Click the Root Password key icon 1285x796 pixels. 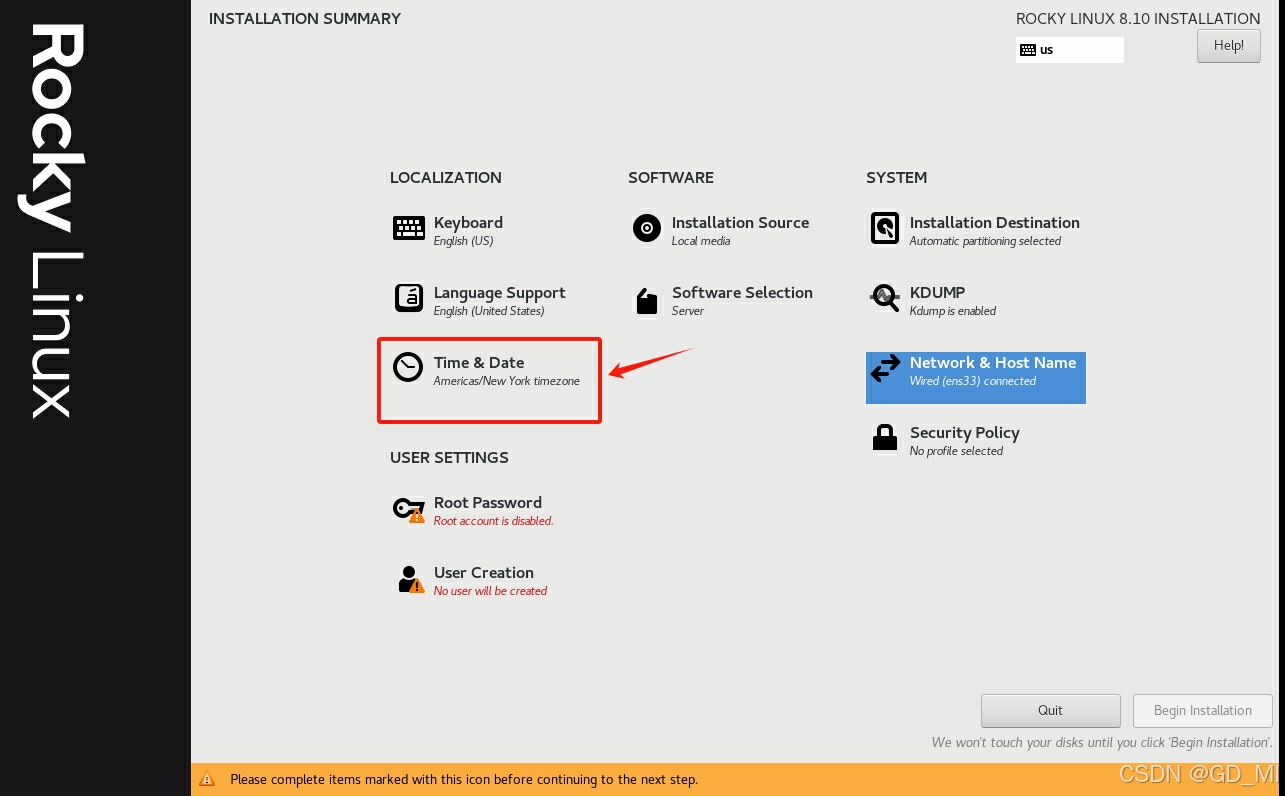(x=409, y=510)
